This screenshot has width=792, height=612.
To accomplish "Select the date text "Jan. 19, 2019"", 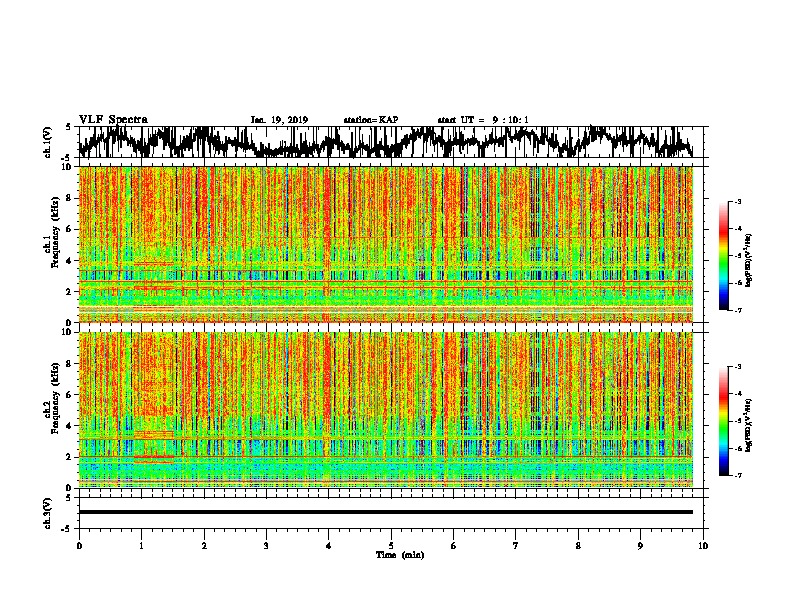I will (279, 120).
